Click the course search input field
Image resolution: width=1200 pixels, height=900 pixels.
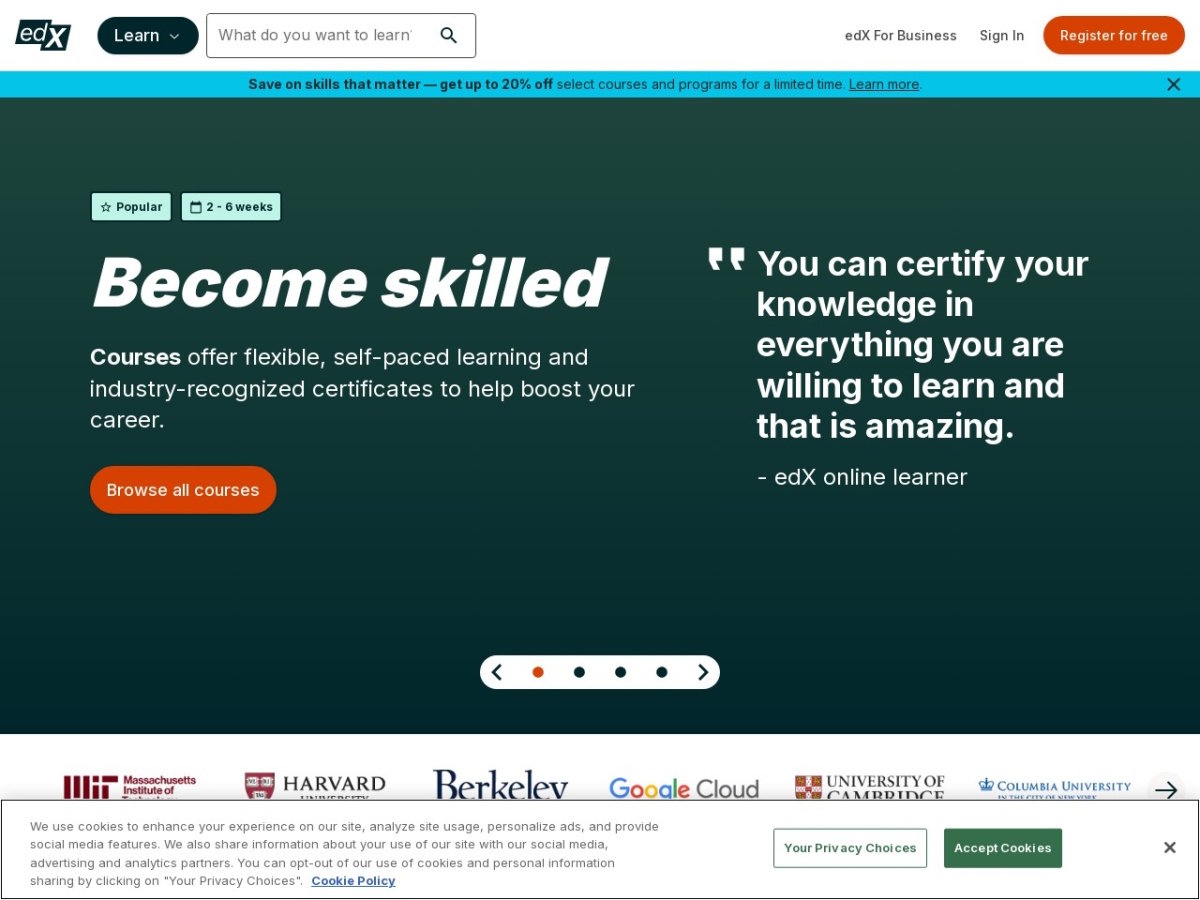(330, 35)
